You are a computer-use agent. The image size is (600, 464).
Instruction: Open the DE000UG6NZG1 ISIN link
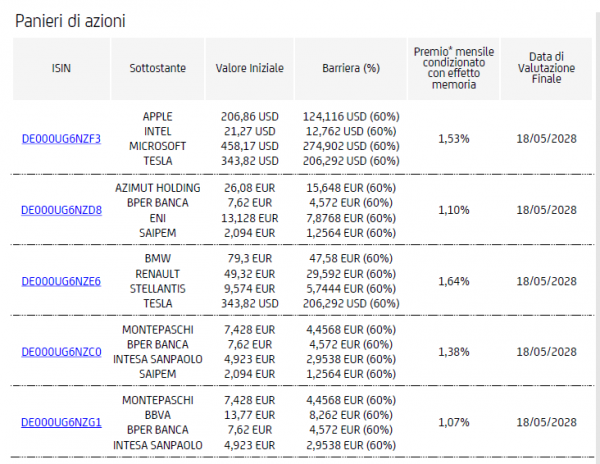click(x=61, y=422)
